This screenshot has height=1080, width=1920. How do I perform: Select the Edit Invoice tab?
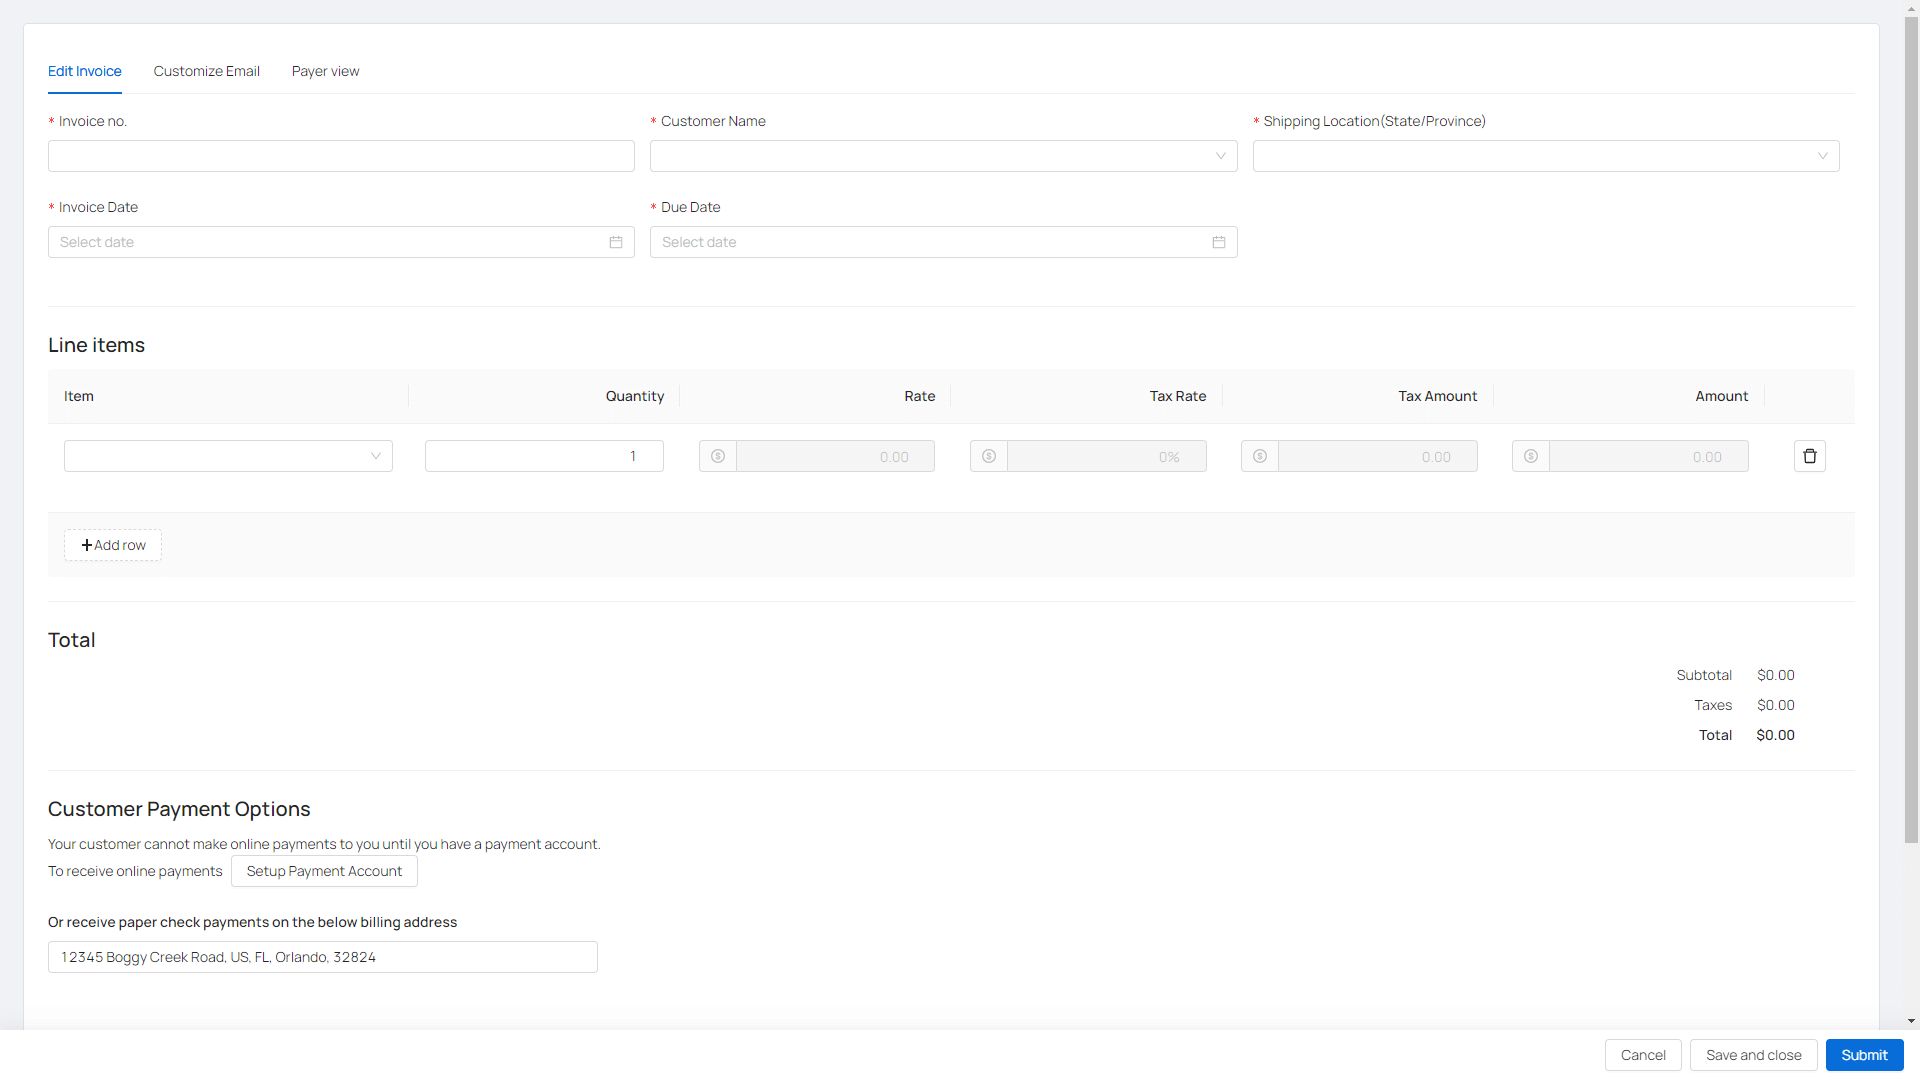[85, 71]
